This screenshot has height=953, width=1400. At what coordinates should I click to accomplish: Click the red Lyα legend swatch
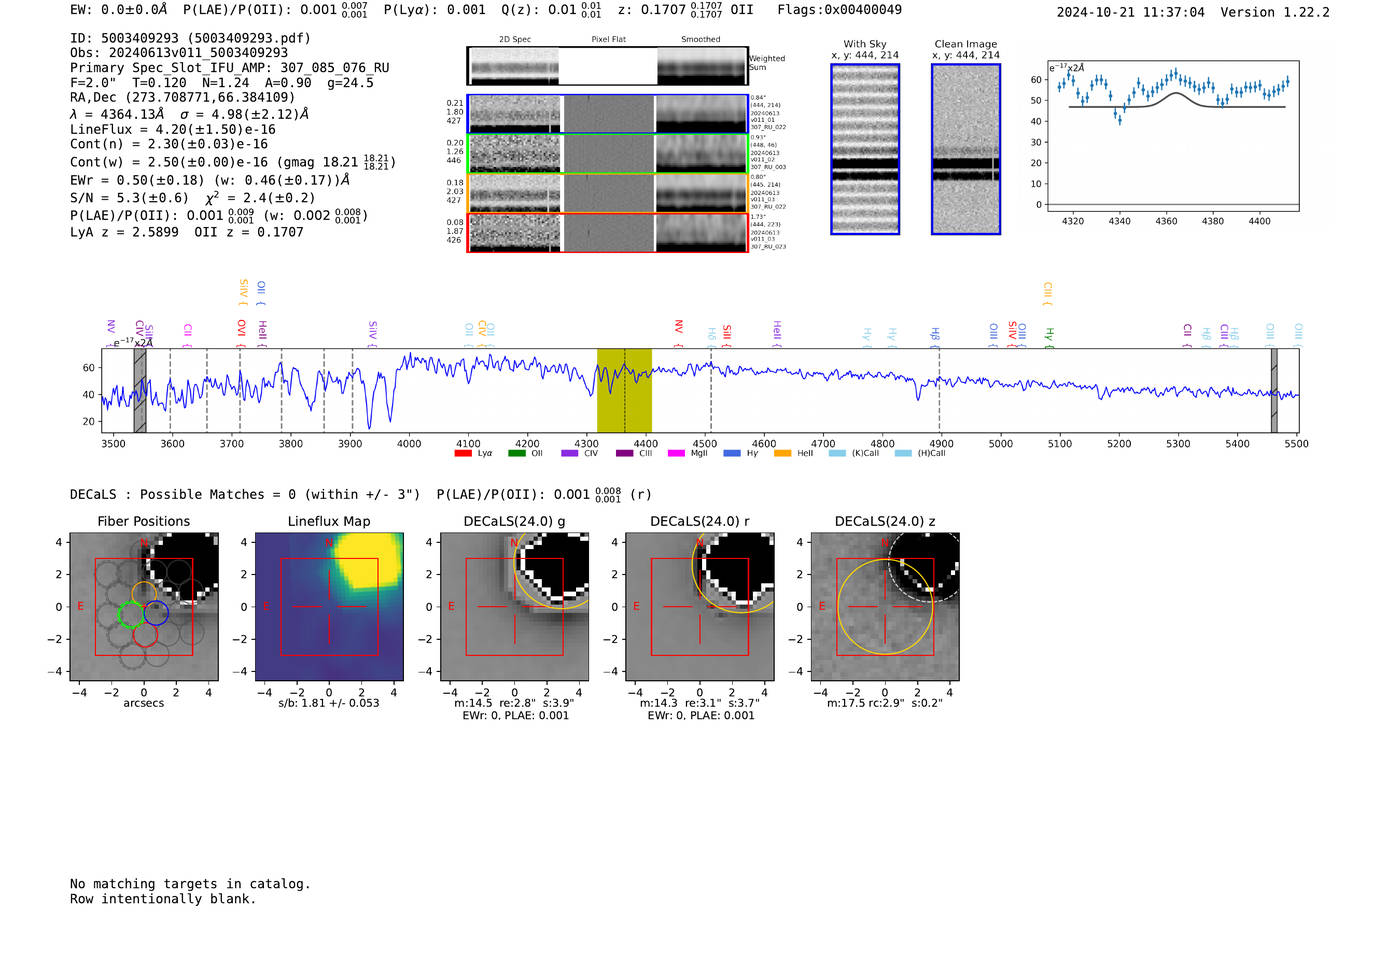462,453
